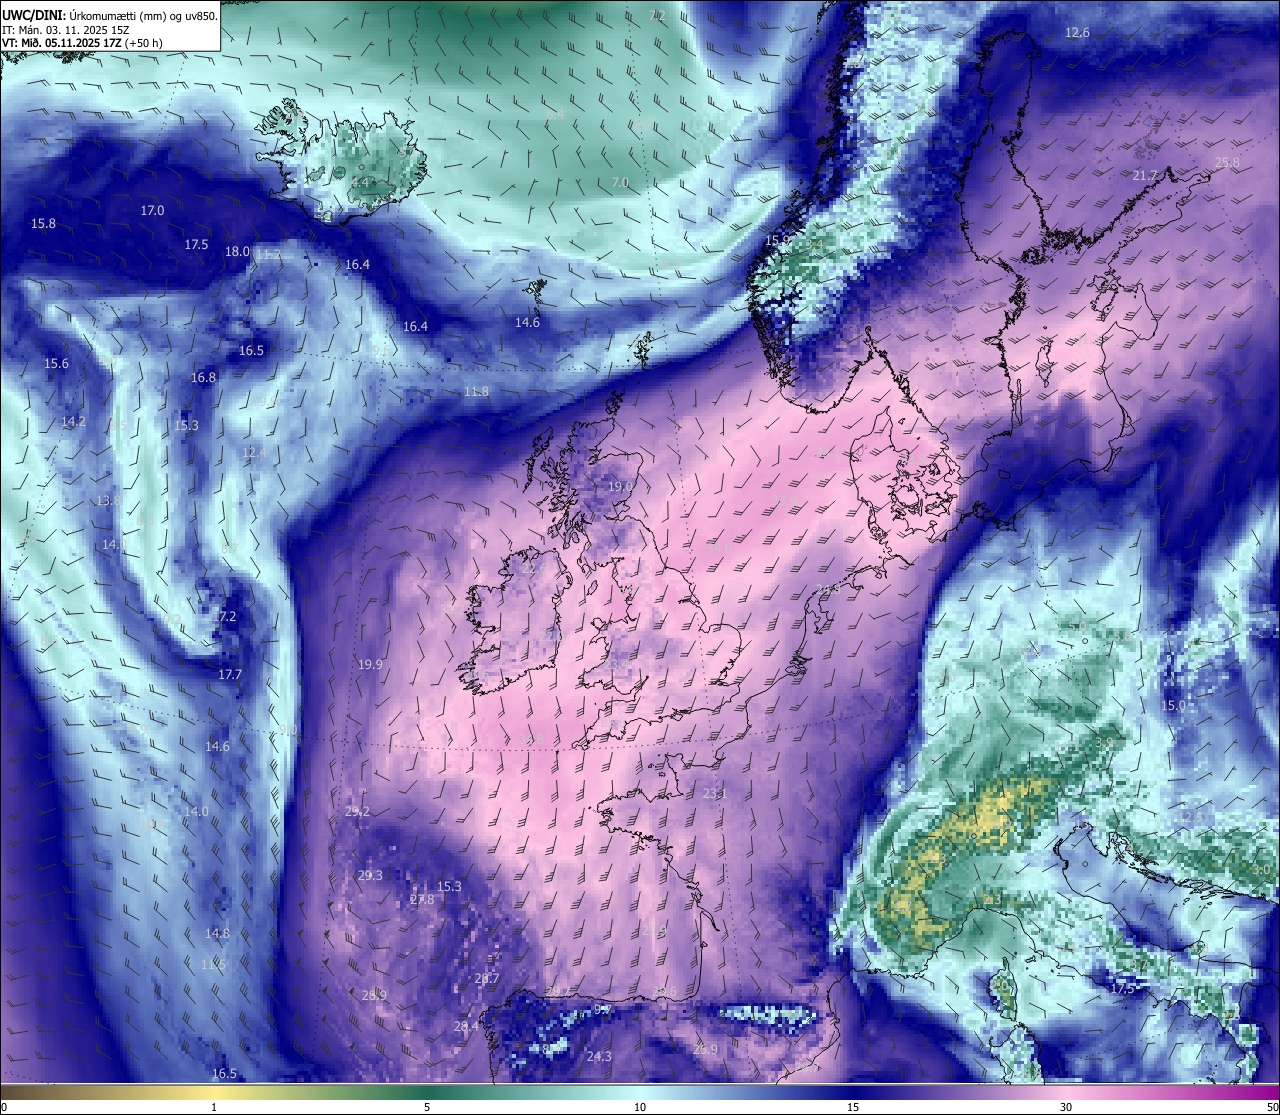Image resolution: width=1280 pixels, height=1115 pixels.
Task: Click the 1 tick label on color scale
Action: [x=213, y=1107]
